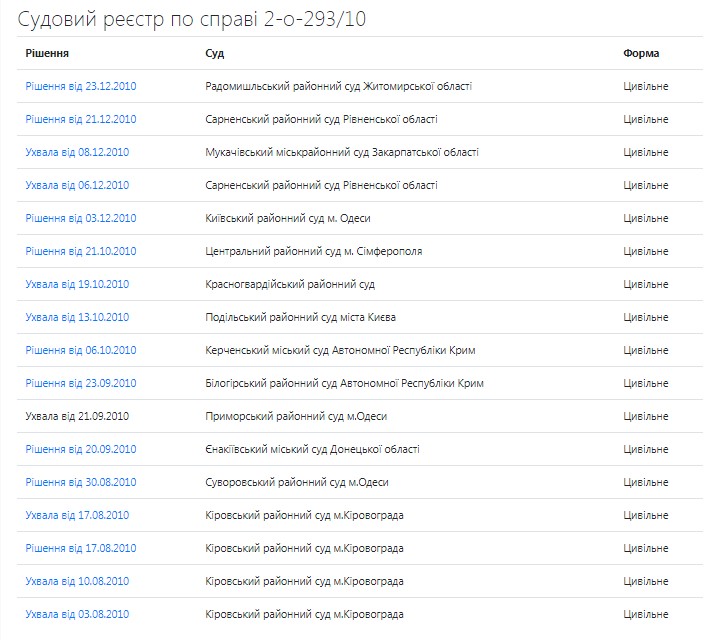Screen dimensions: 712x640
Task: Click the Ухвала від 08.12.2010 link
Action: click(x=77, y=152)
